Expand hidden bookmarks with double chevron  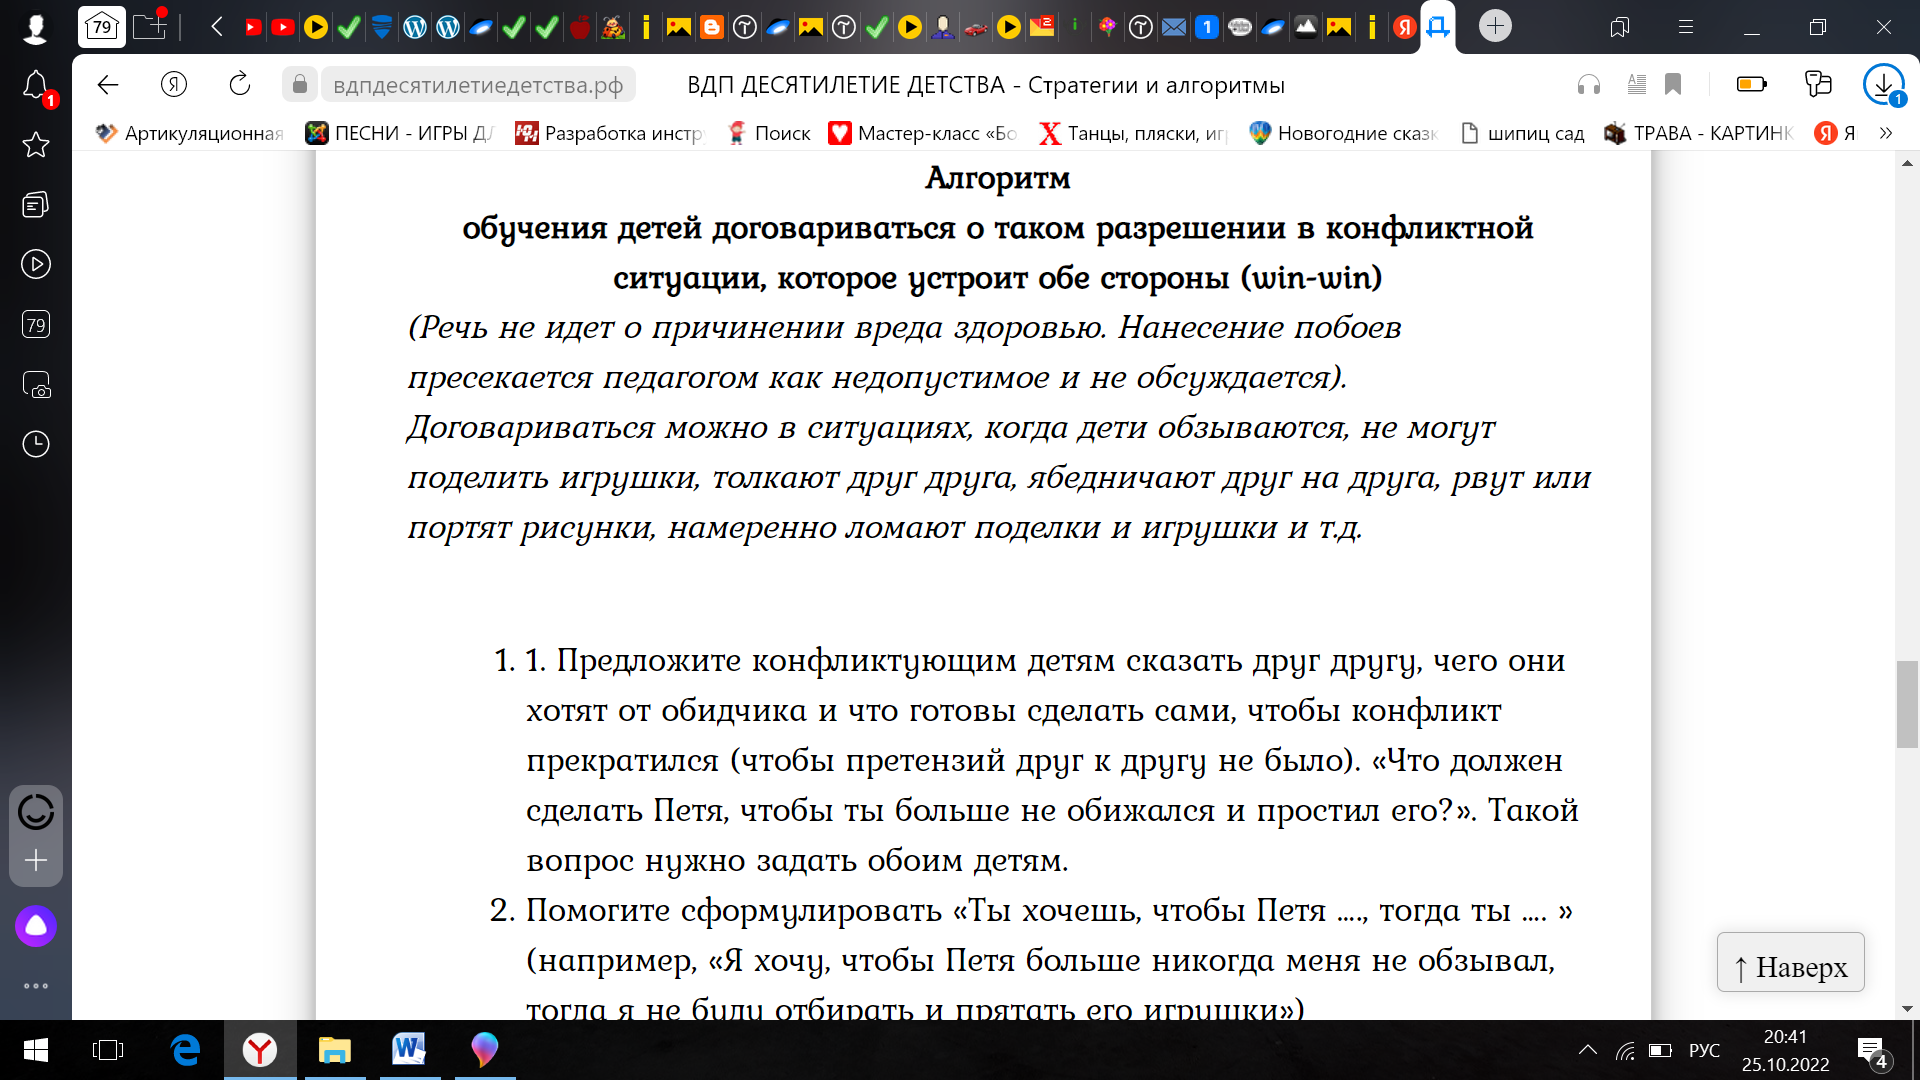[x=1886, y=133]
